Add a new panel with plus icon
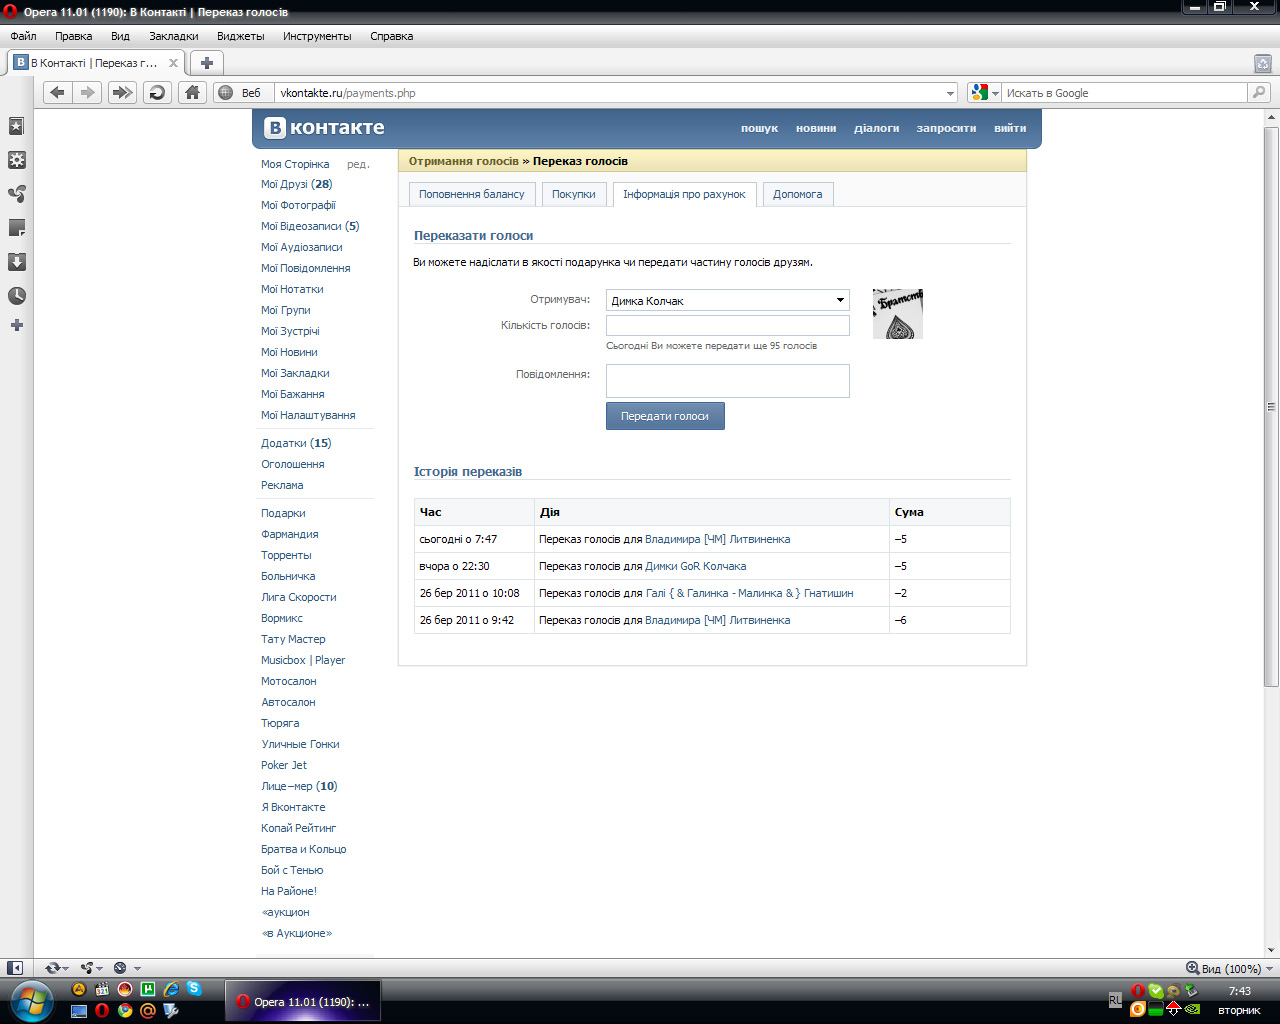The width and height of the screenshot is (1280, 1024). (x=16, y=325)
